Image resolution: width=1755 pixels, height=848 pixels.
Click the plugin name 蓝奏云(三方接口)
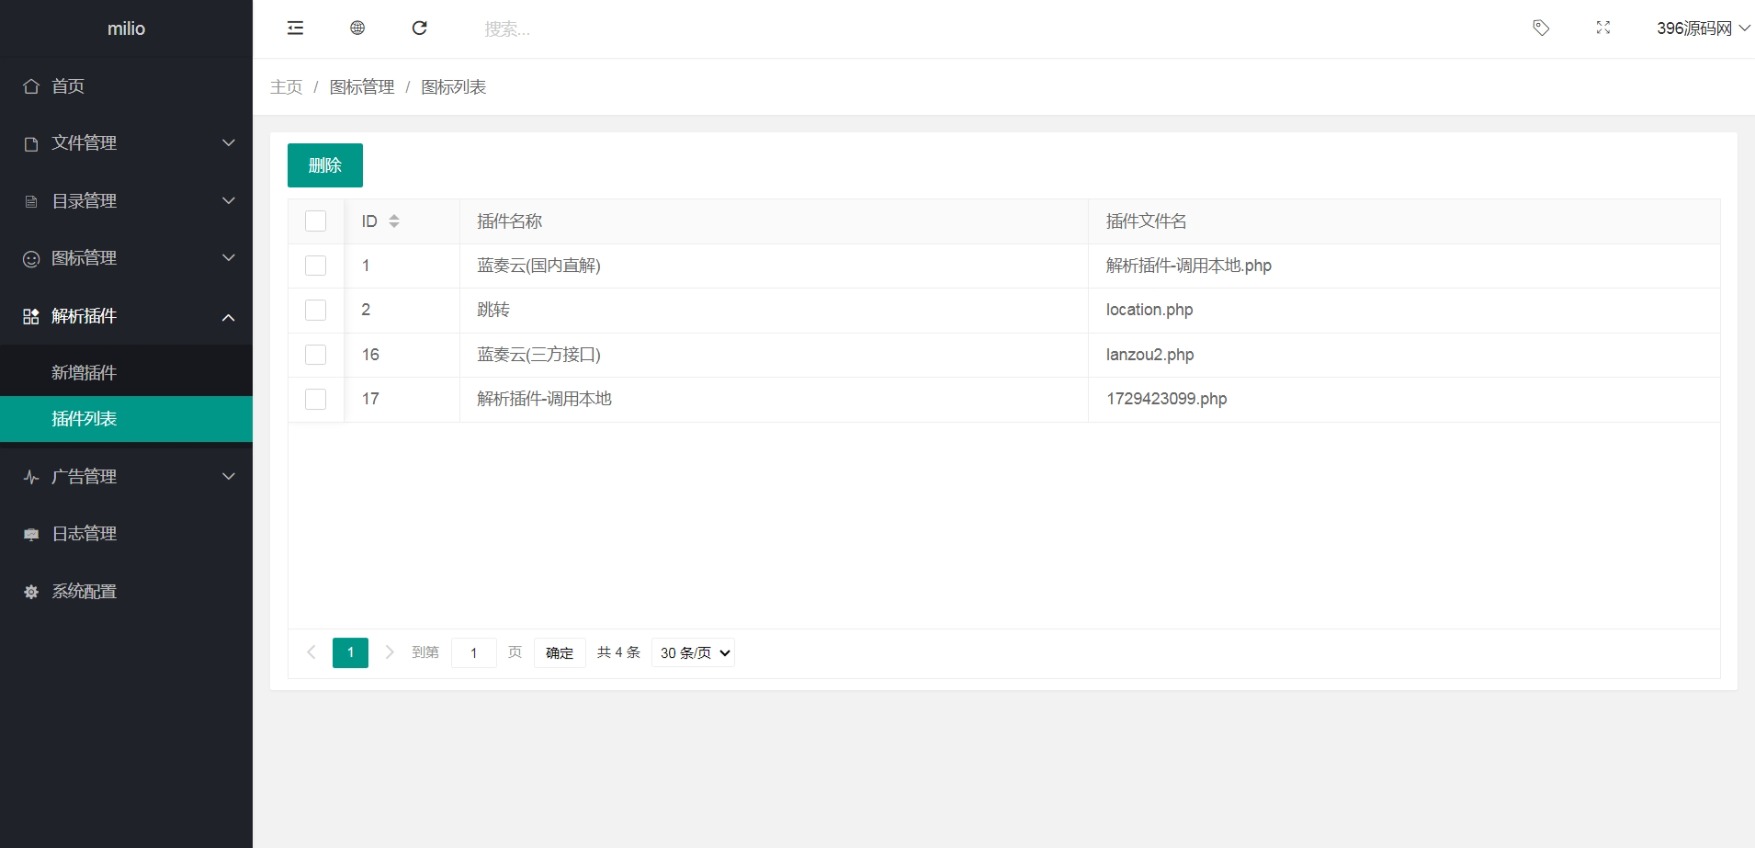[x=539, y=354]
